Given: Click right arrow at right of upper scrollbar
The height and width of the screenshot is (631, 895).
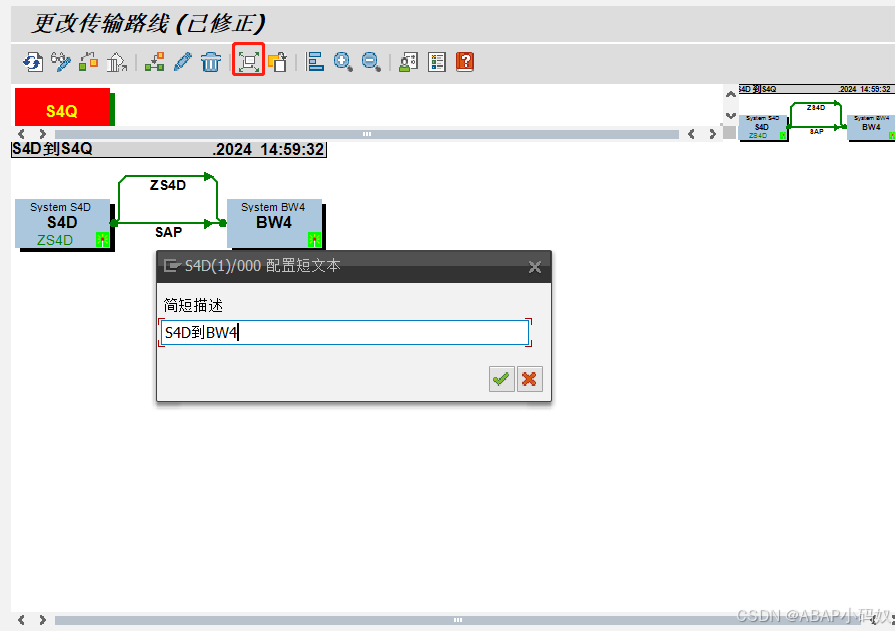Looking at the screenshot, I should [x=712, y=134].
